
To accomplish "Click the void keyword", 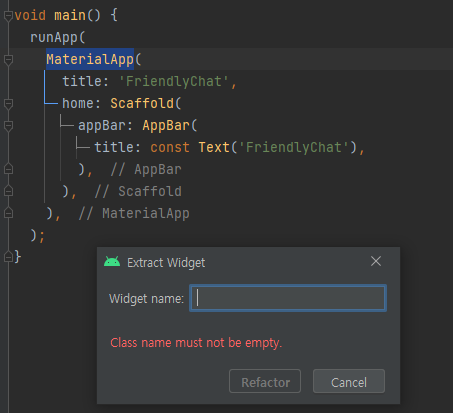I will [x=30, y=15].
